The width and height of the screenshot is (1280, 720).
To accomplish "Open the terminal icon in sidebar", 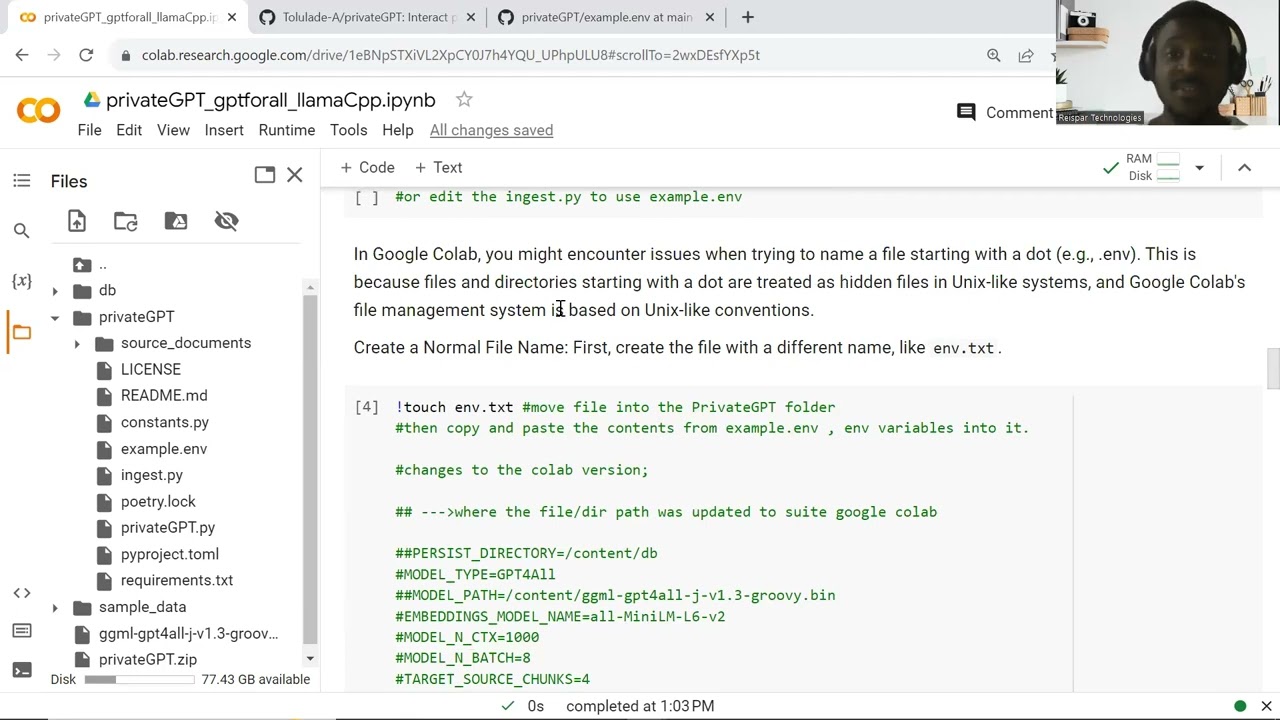I will (x=22, y=669).
